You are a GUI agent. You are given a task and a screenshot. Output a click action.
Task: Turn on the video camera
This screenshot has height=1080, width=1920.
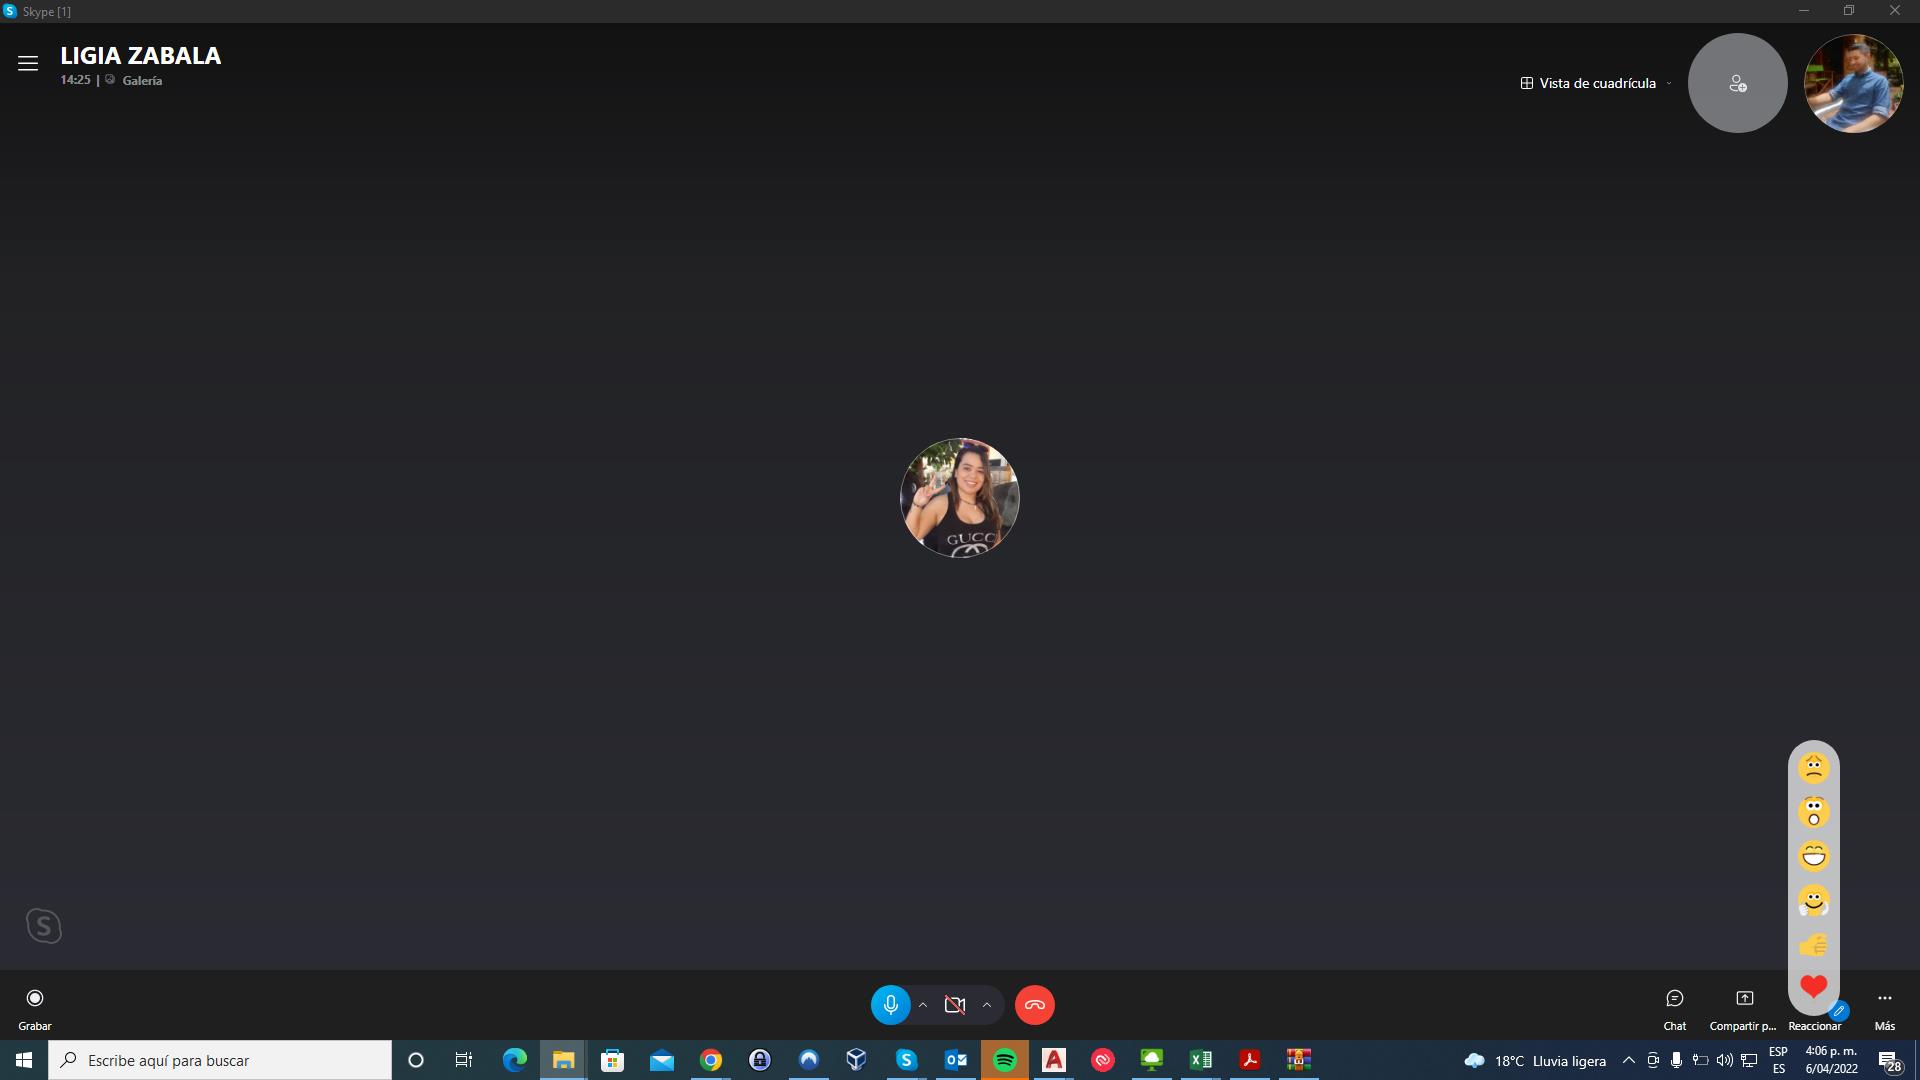click(x=955, y=1005)
